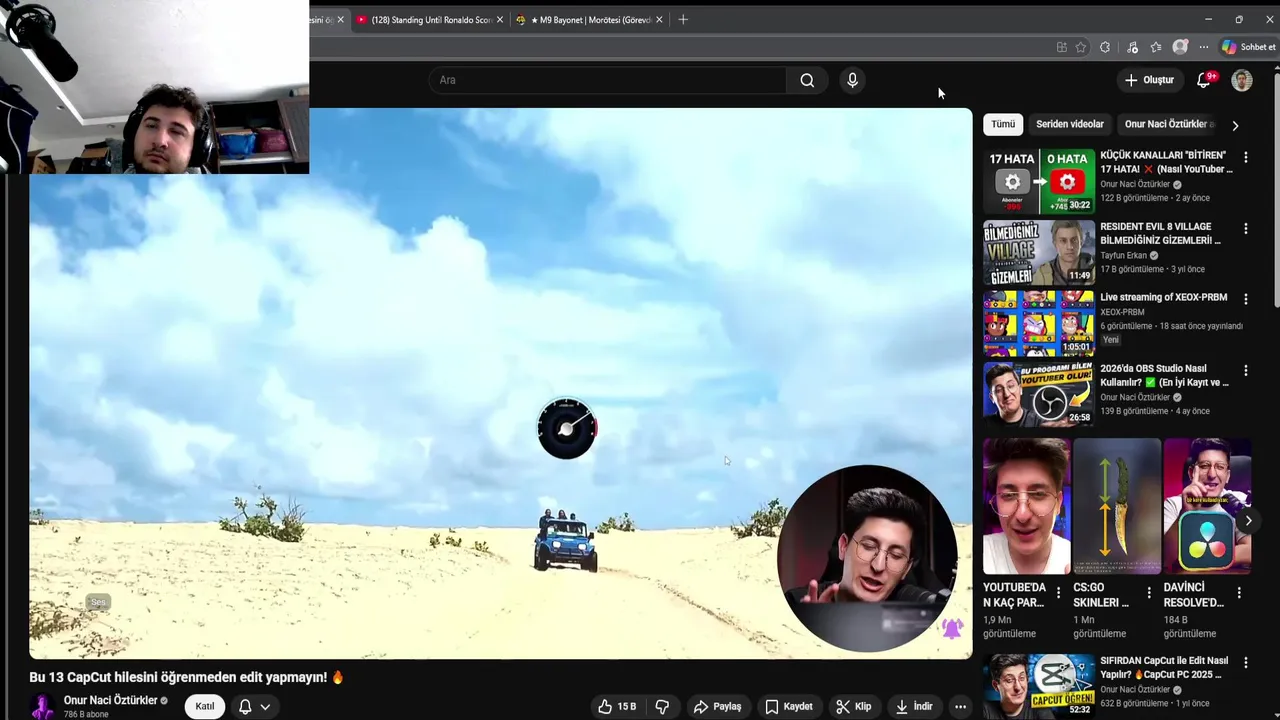This screenshot has width=1280, height=720.
Task: Save the video via Kaydet
Action: point(789,707)
